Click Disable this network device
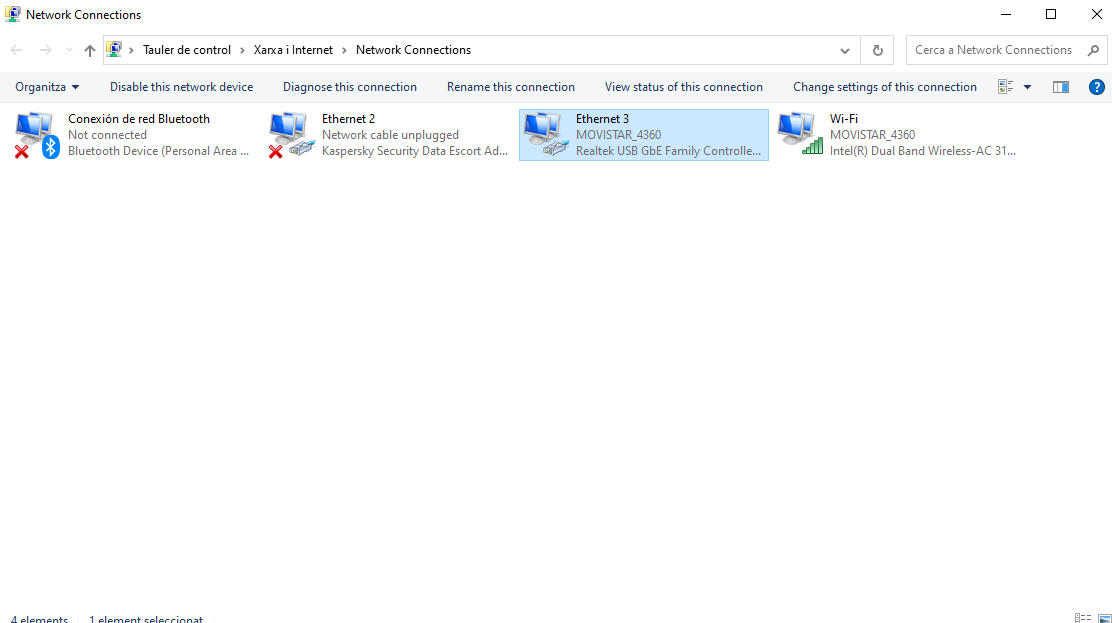The width and height of the screenshot is (1112, 623). coord(181,87)
